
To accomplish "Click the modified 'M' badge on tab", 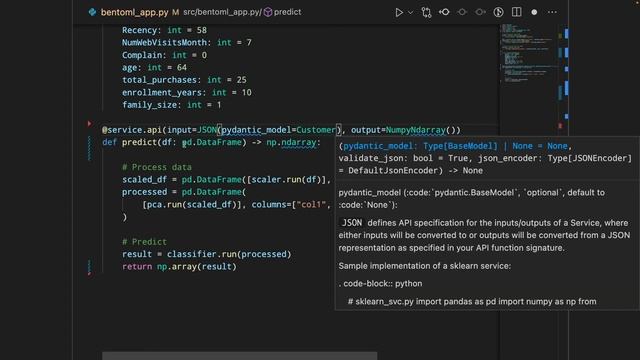I will 175,12.
